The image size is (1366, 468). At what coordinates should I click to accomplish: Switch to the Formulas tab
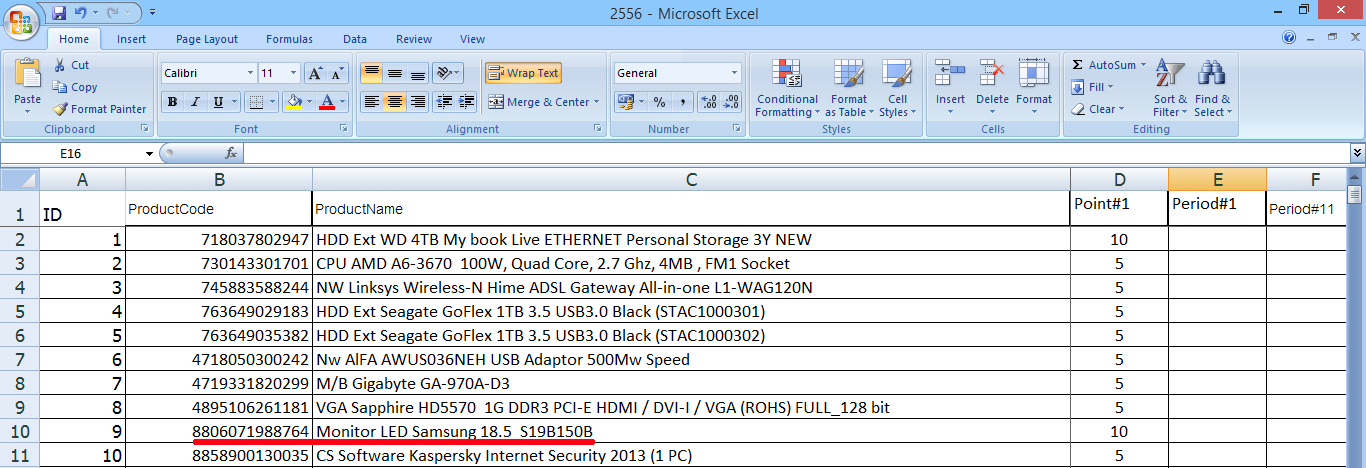tap(289, 39)
